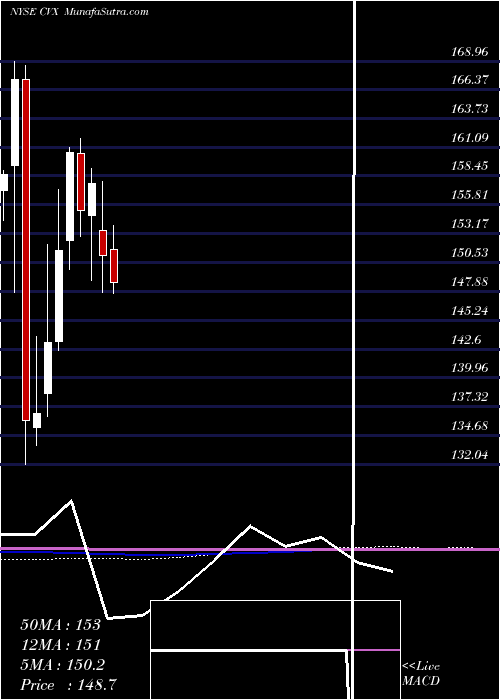Screen dimensions: 500x700
Task: Select the 166.37 price level label
Action: tap(470, 80)
